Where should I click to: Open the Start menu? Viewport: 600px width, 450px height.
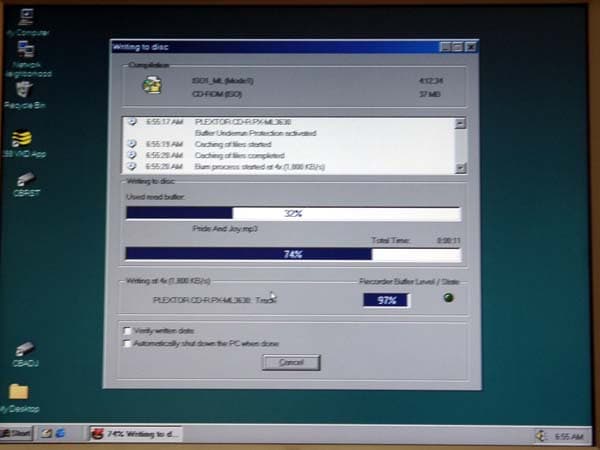pos(16,433)
